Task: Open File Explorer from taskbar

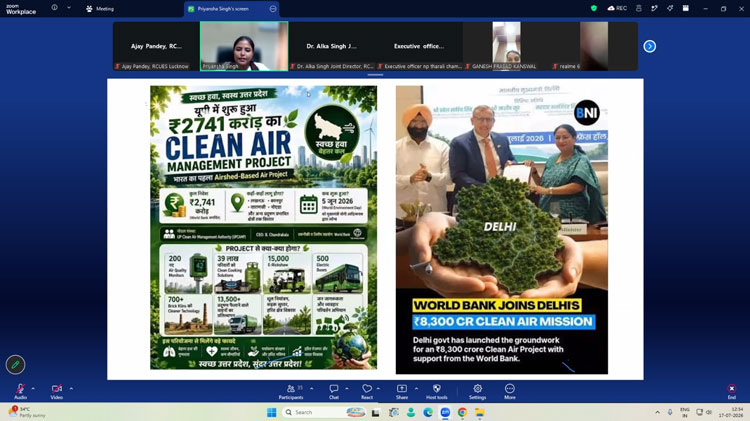Action: pyautogui.click(x=479, y=412)
